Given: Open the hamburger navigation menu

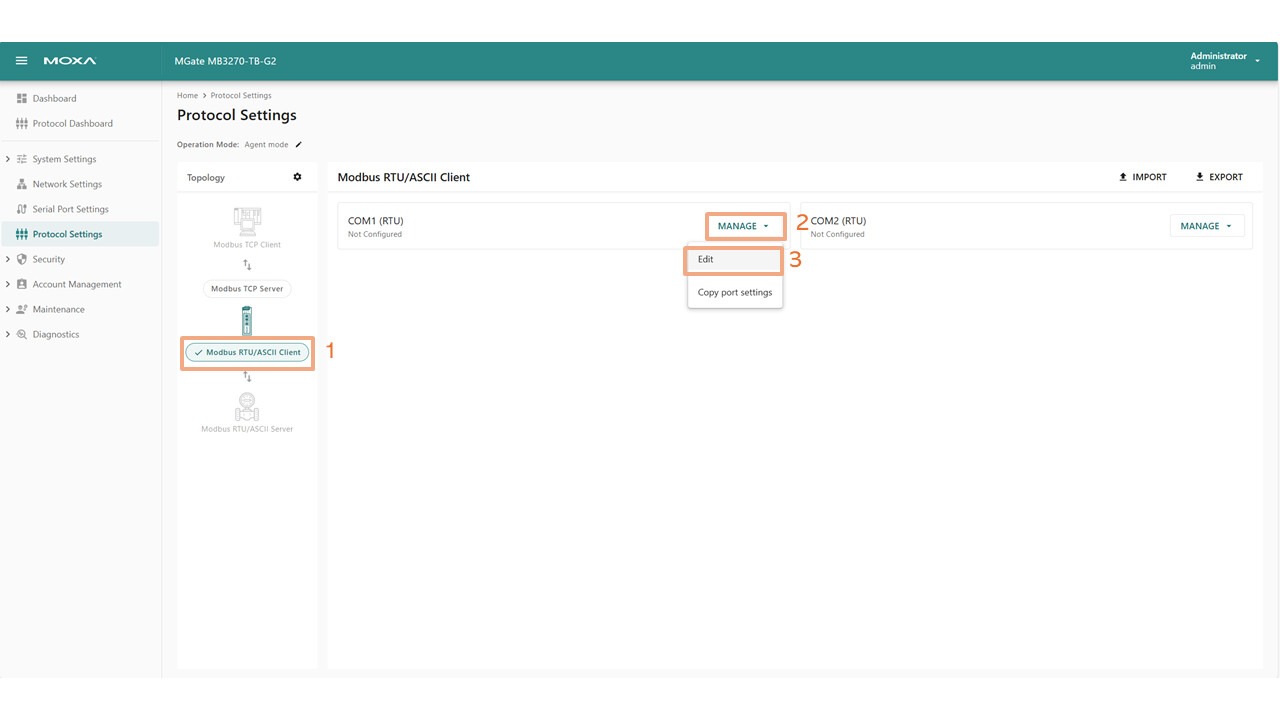Looking at the screenshot, I should [21, 61].
